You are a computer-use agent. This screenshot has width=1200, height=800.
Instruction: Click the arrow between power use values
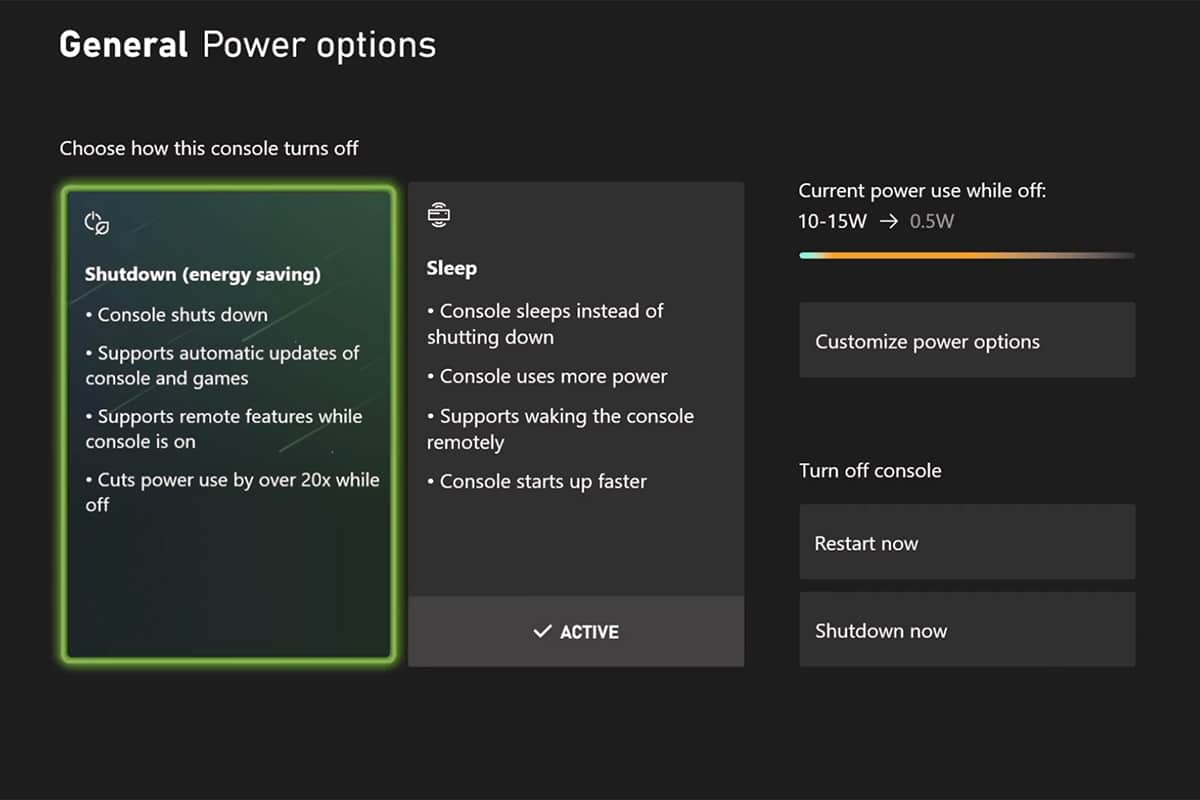[888, 221]
